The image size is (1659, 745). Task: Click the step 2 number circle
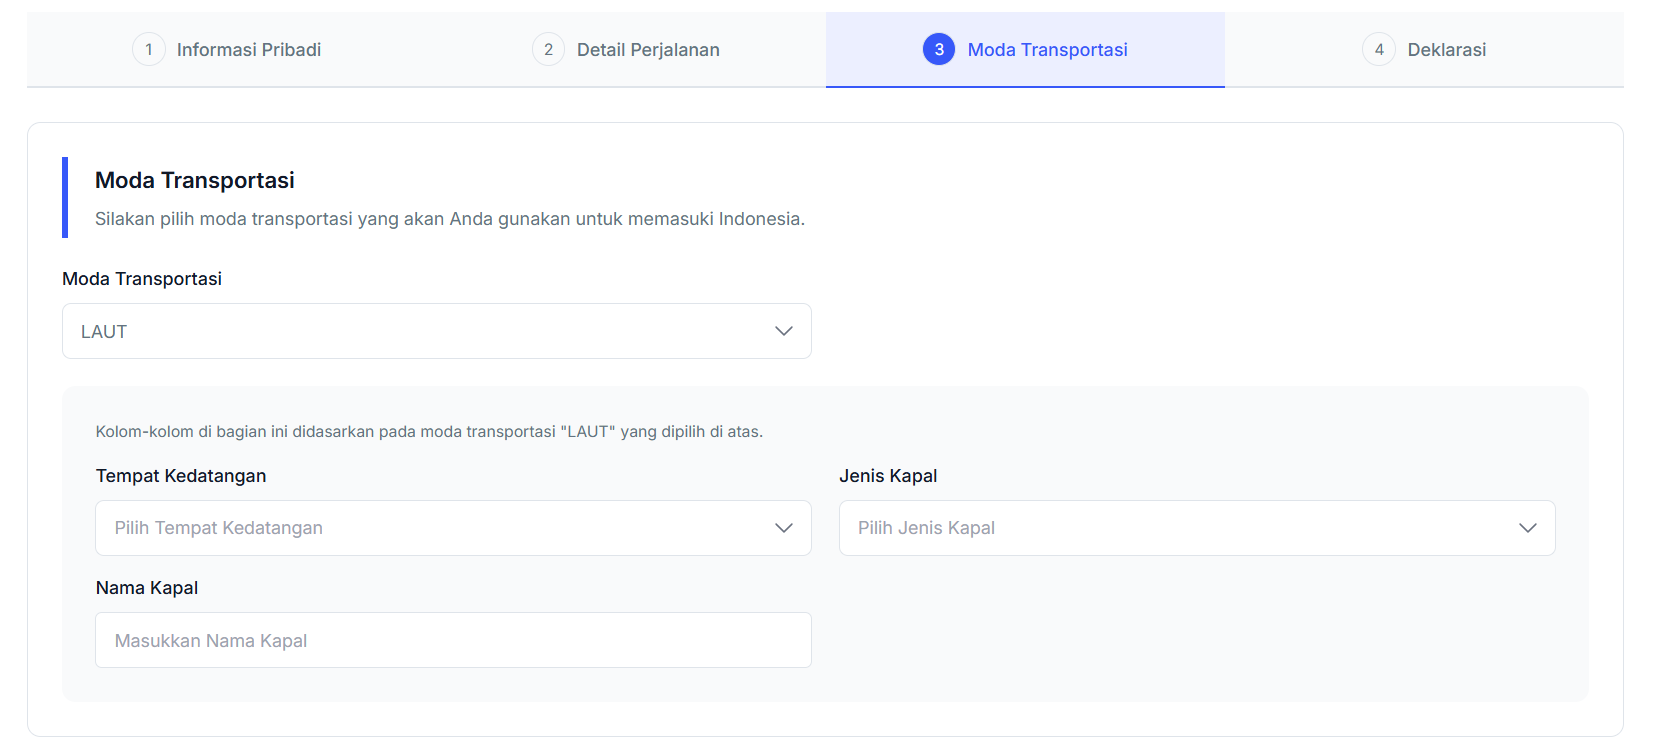(548, 49)
